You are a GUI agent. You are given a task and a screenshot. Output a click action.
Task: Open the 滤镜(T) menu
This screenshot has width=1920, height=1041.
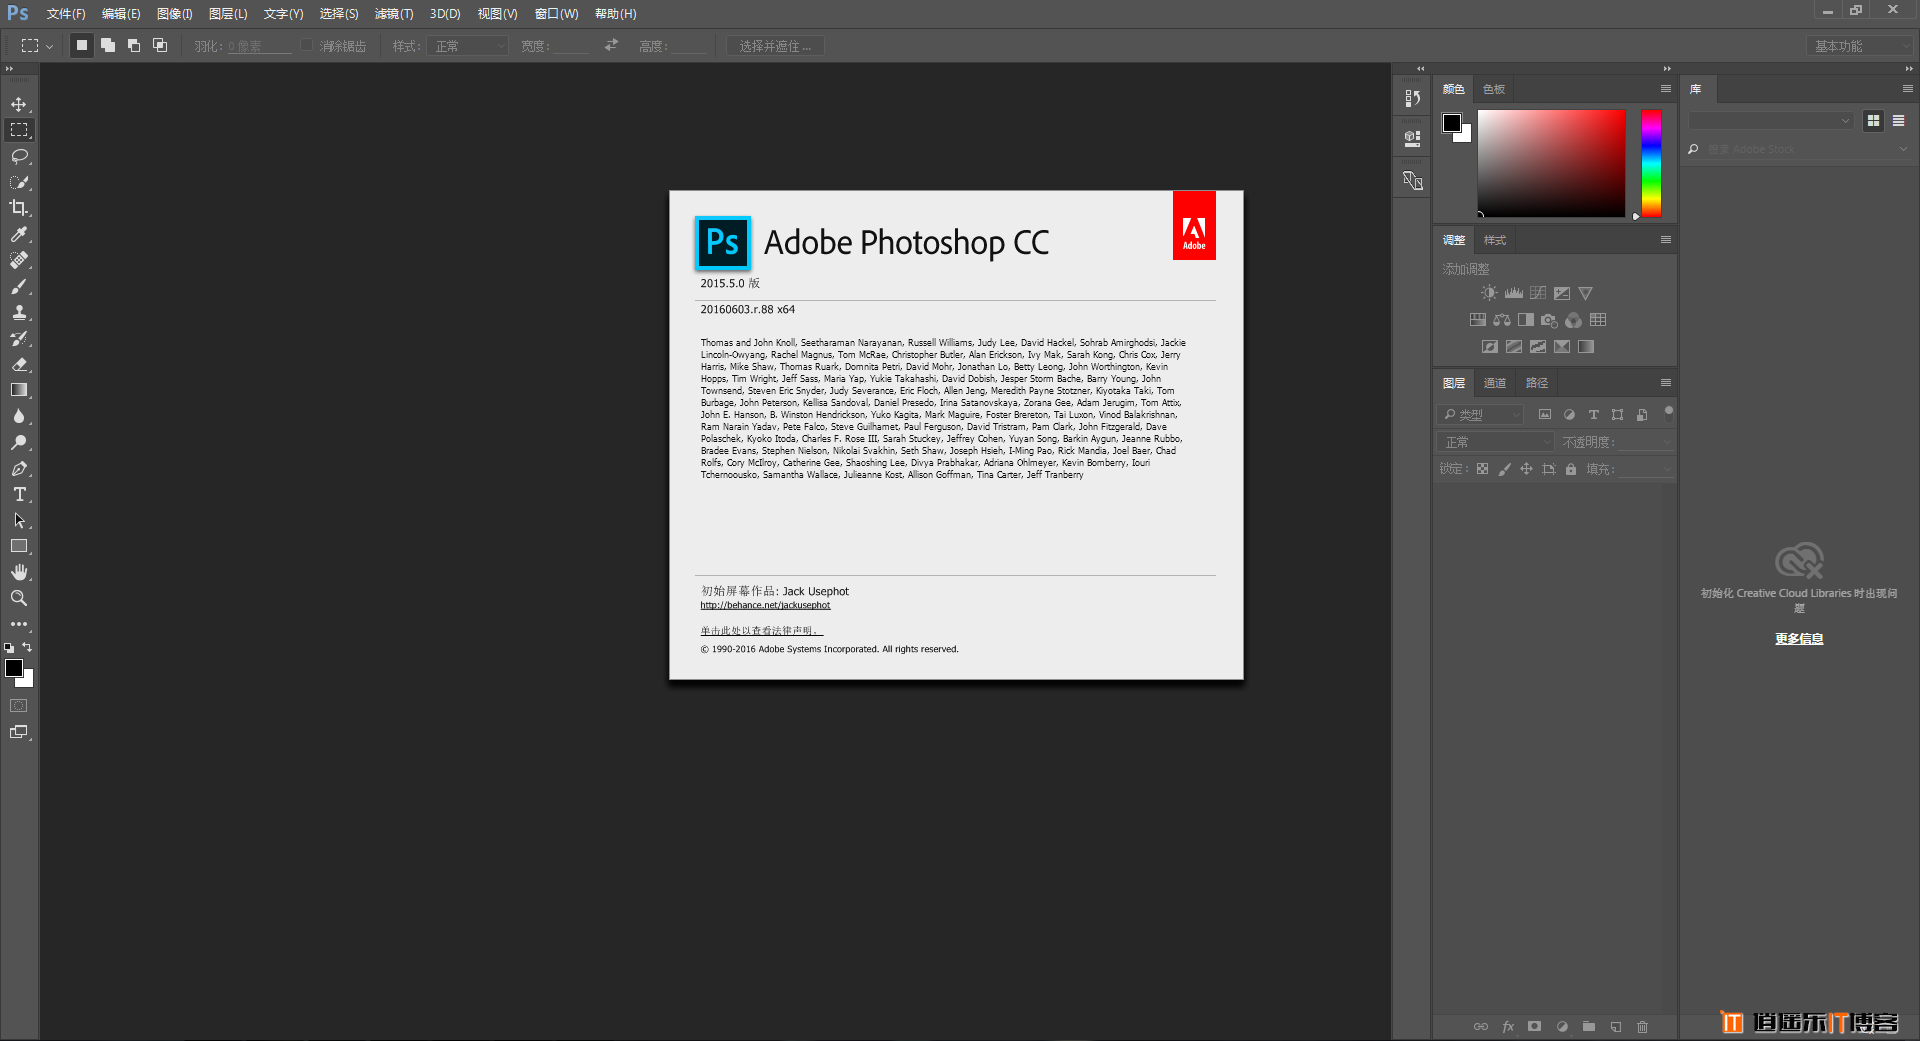(x=394, y=14)
